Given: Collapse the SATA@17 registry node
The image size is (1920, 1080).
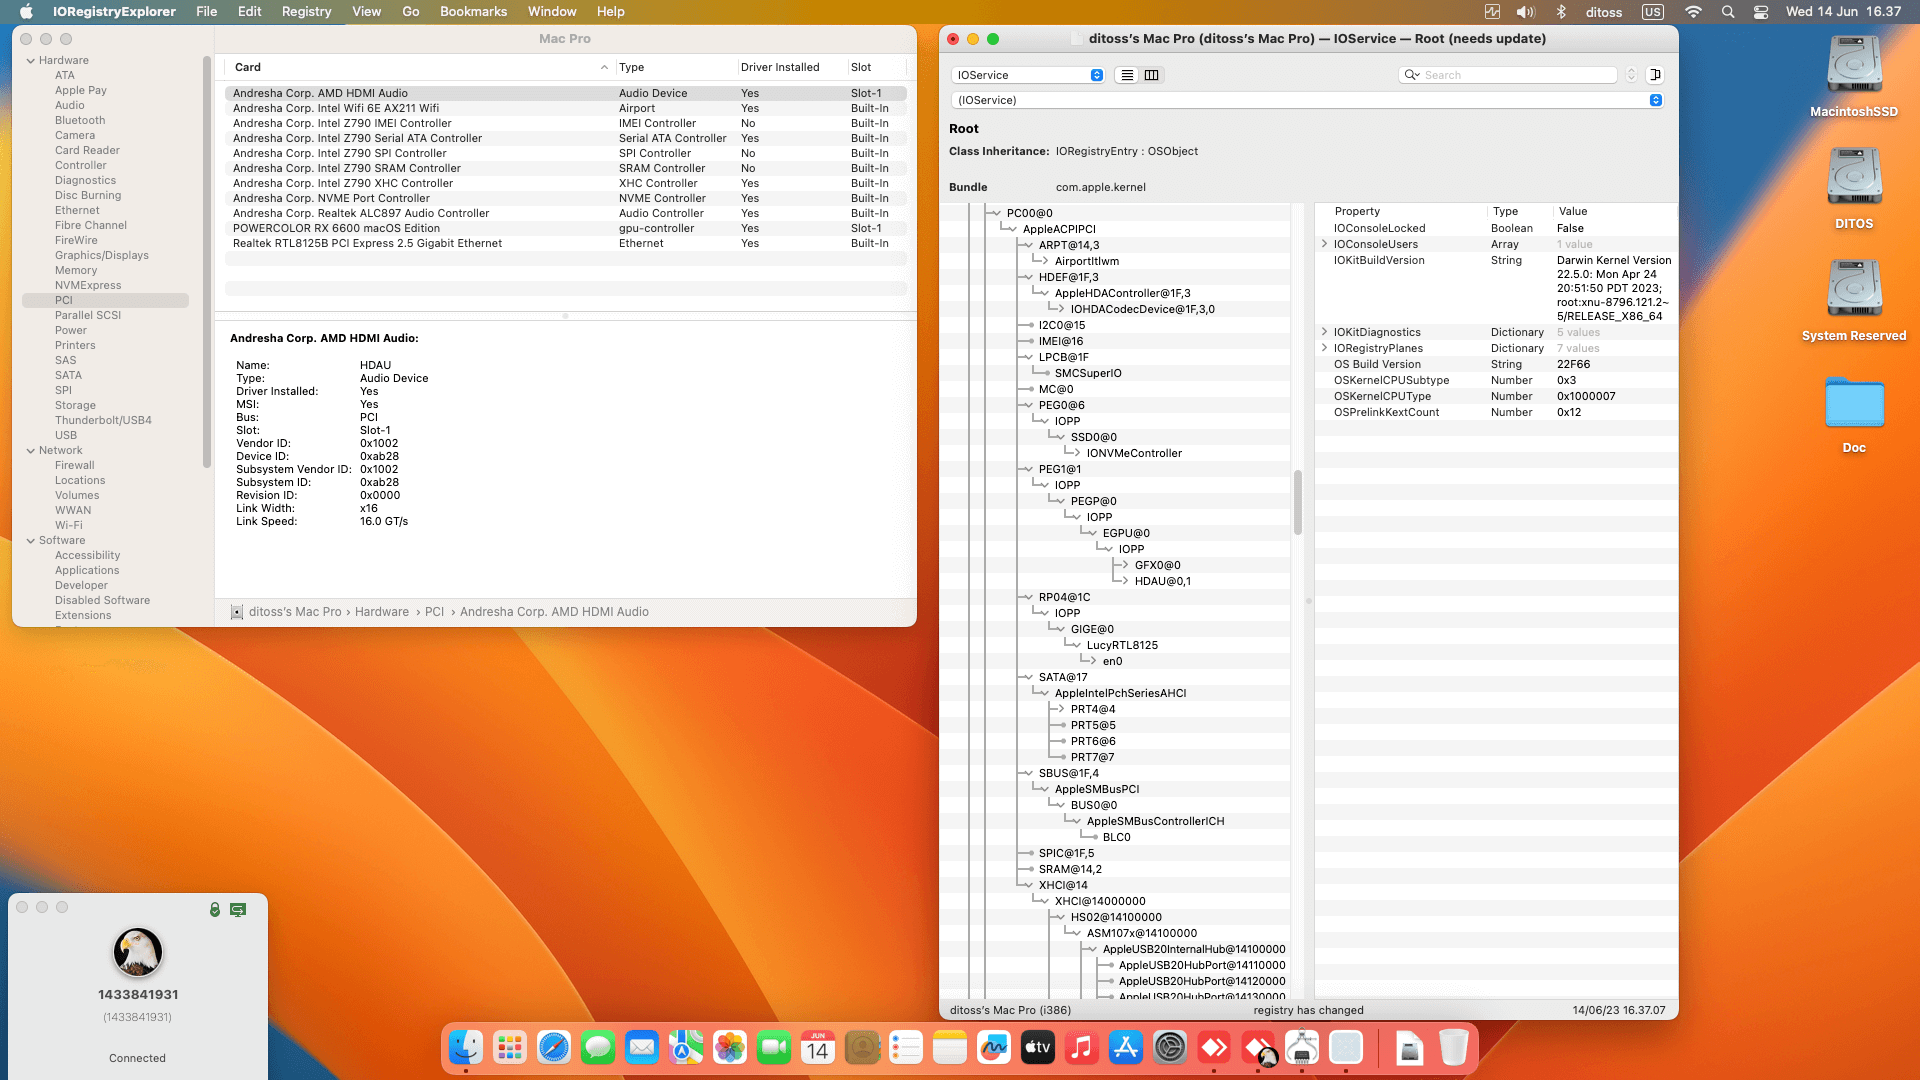Looking at the screenshot, I should click(x=1026, y=677).
